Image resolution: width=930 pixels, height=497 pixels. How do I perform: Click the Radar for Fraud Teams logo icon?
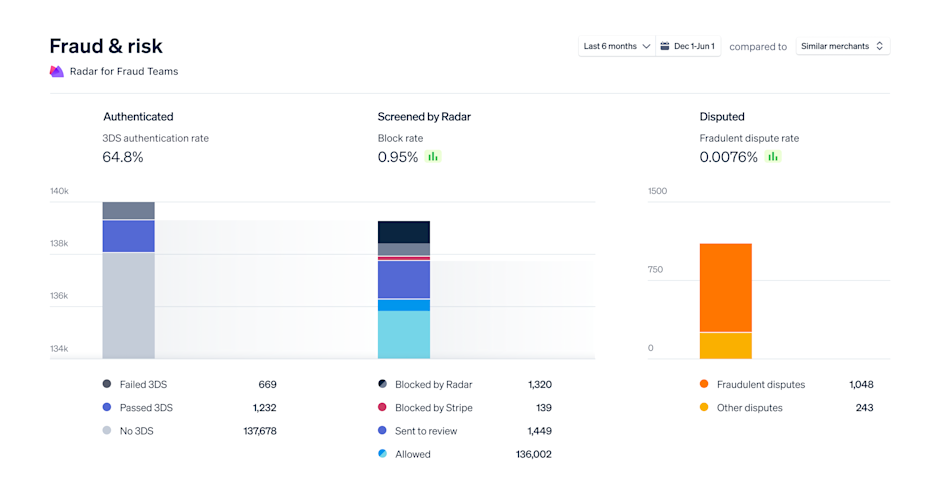(56, 71)
